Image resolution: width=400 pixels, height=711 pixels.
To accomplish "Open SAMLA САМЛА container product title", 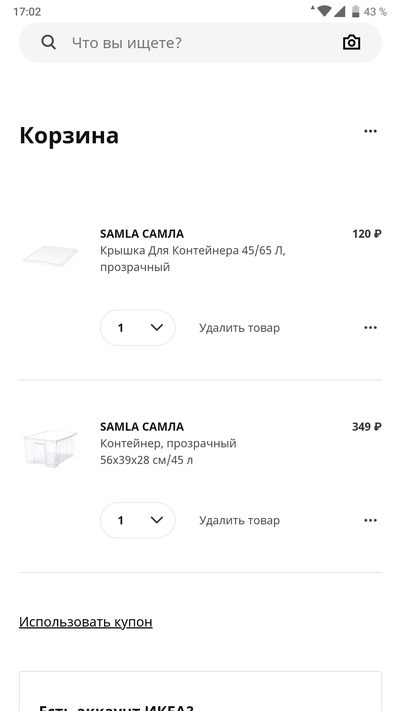I will pyautogui.click(x=142, y=427).
